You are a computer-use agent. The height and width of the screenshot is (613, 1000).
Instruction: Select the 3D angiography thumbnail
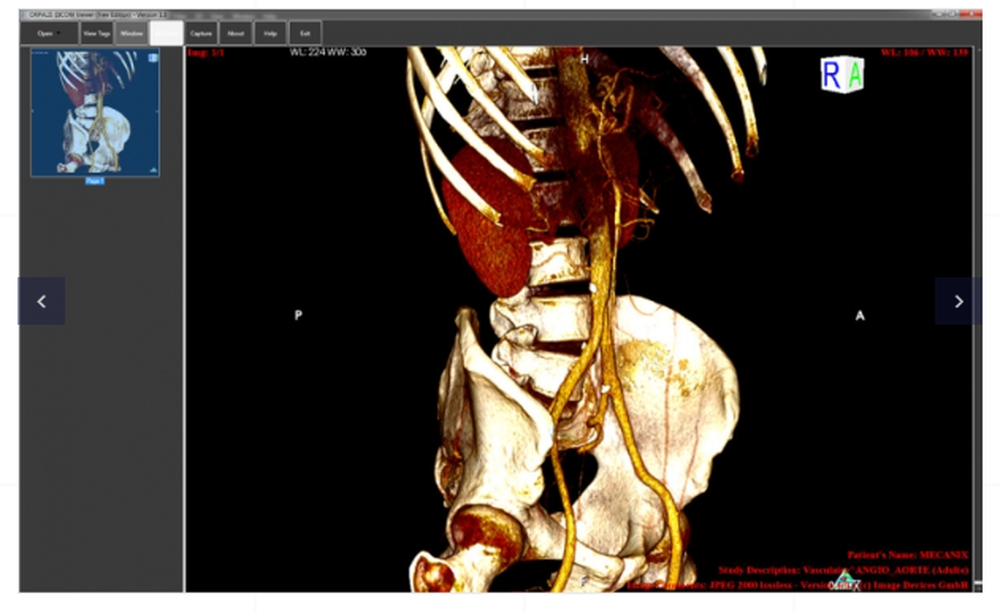95,113
